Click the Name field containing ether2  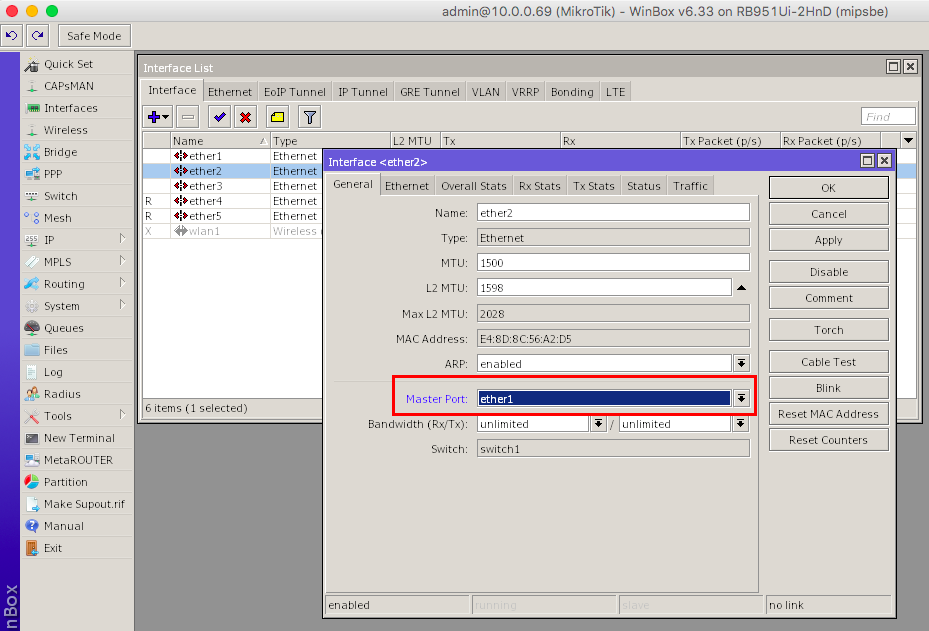point(613,213)
